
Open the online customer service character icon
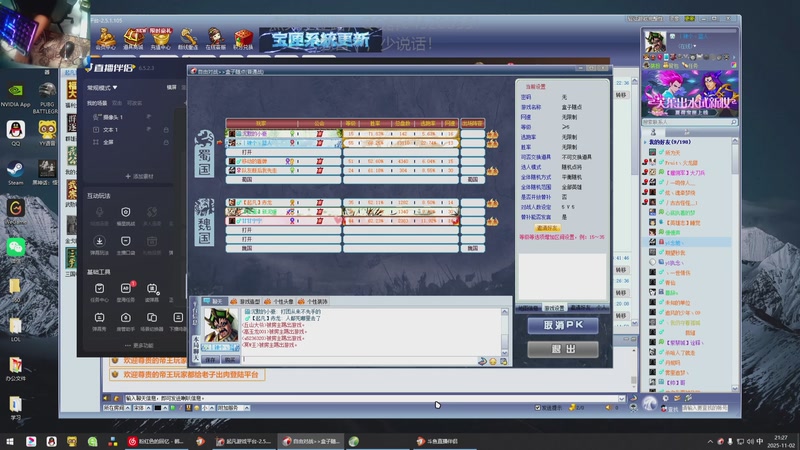pos(215,39)
